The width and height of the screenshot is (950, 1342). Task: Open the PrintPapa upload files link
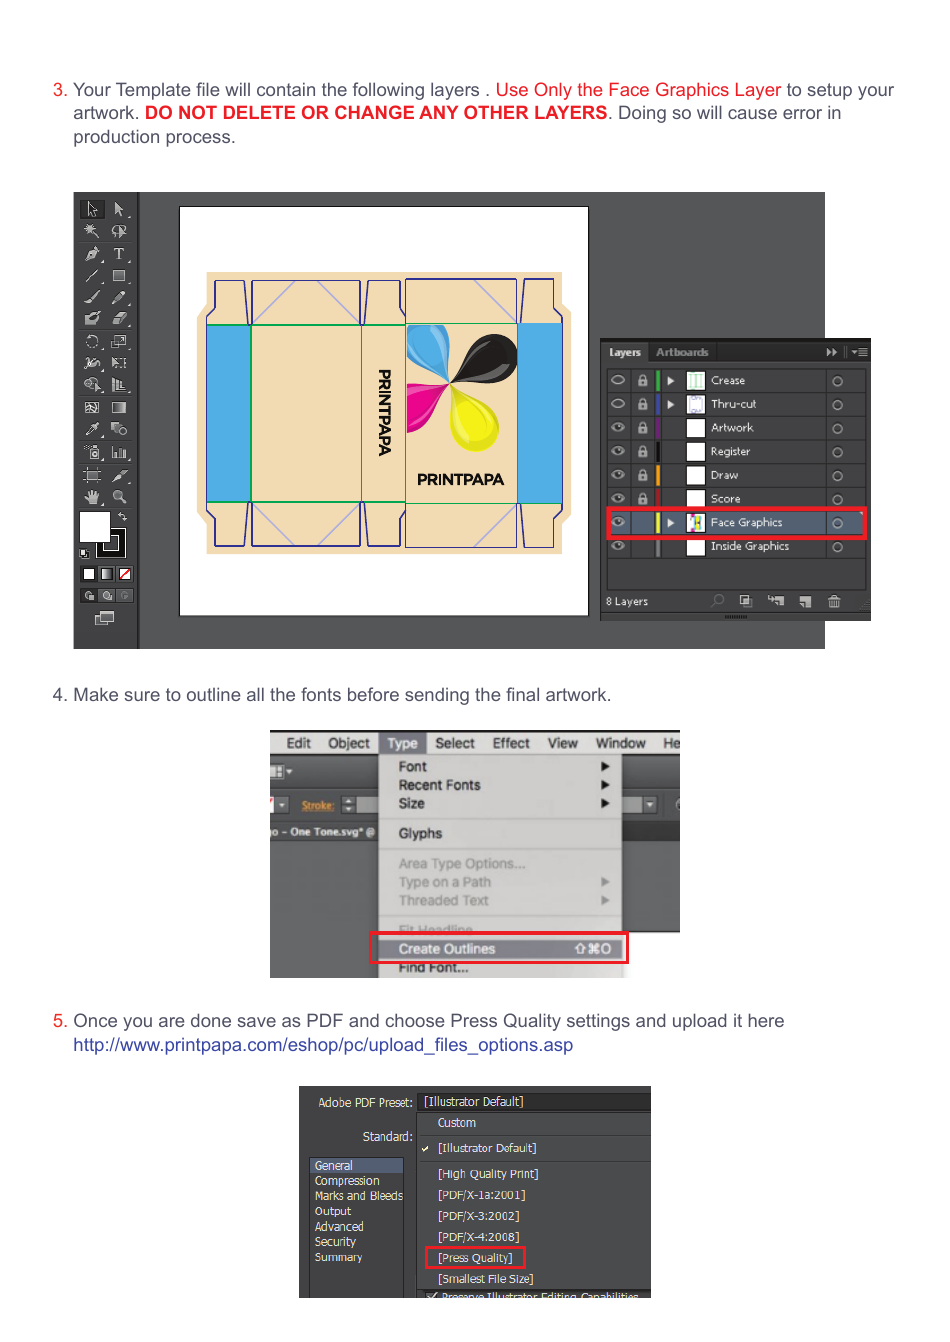[x=323, y=1044]
